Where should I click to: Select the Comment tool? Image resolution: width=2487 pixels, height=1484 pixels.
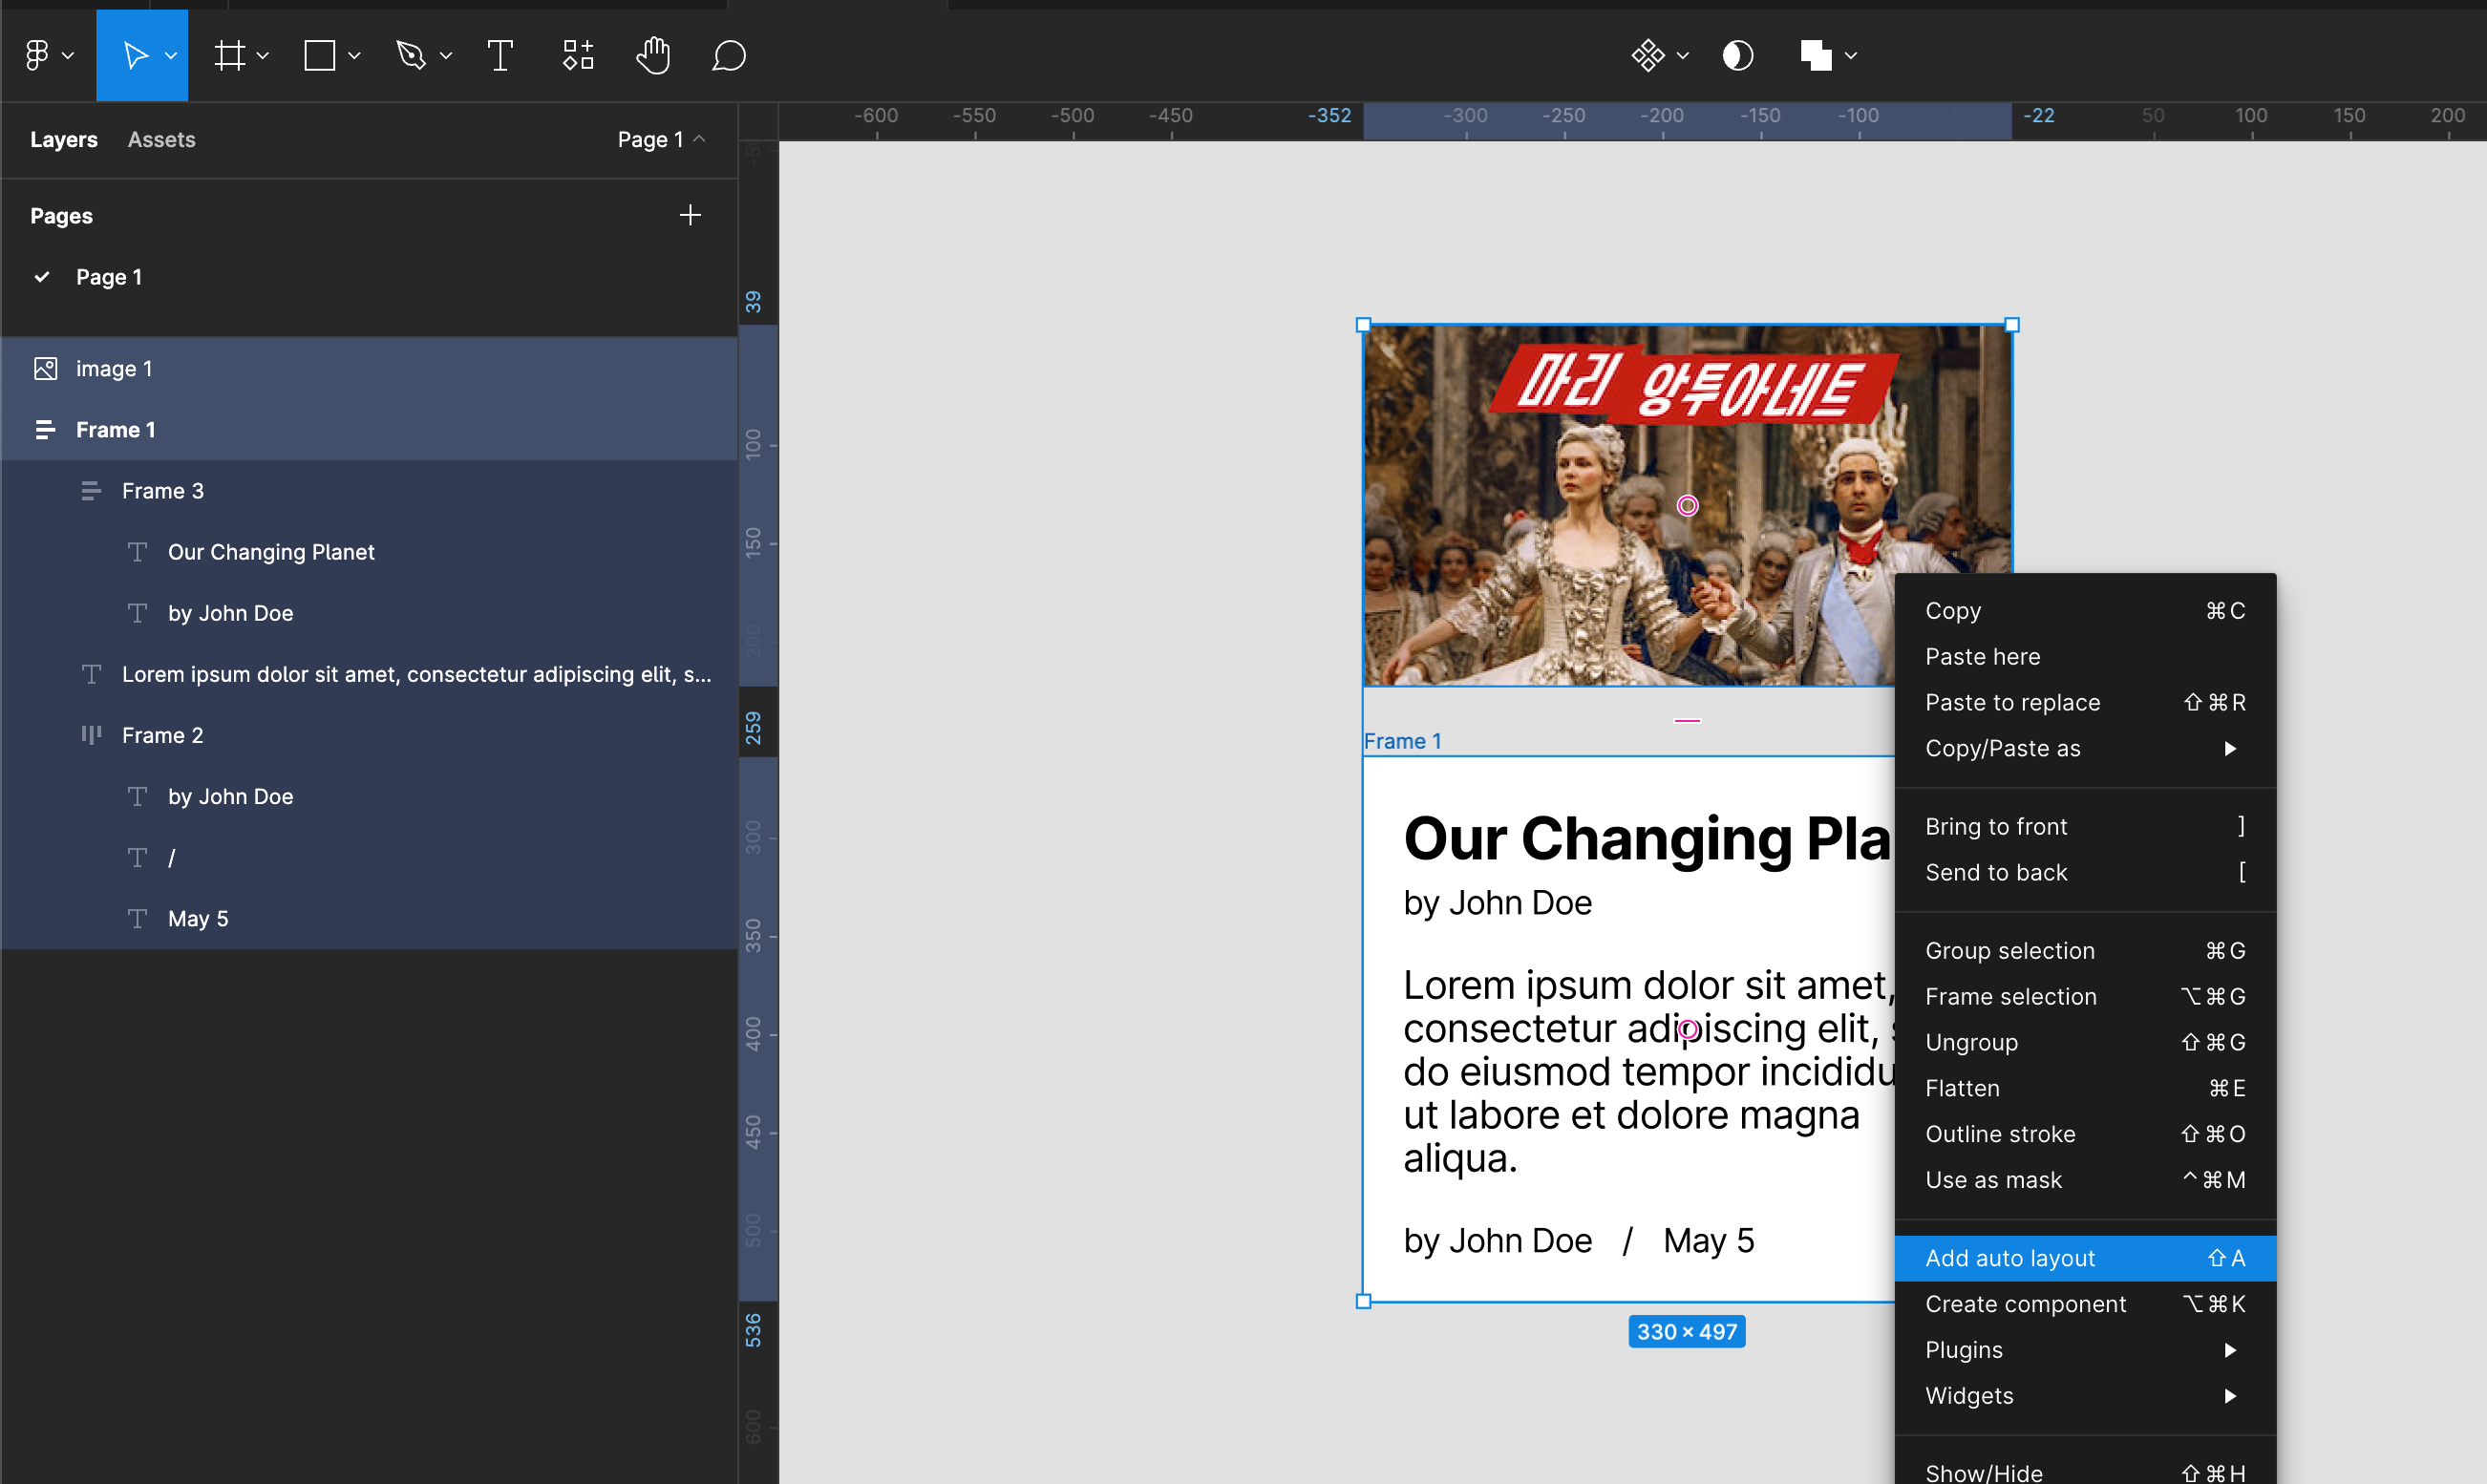click(x=729, y=56)
